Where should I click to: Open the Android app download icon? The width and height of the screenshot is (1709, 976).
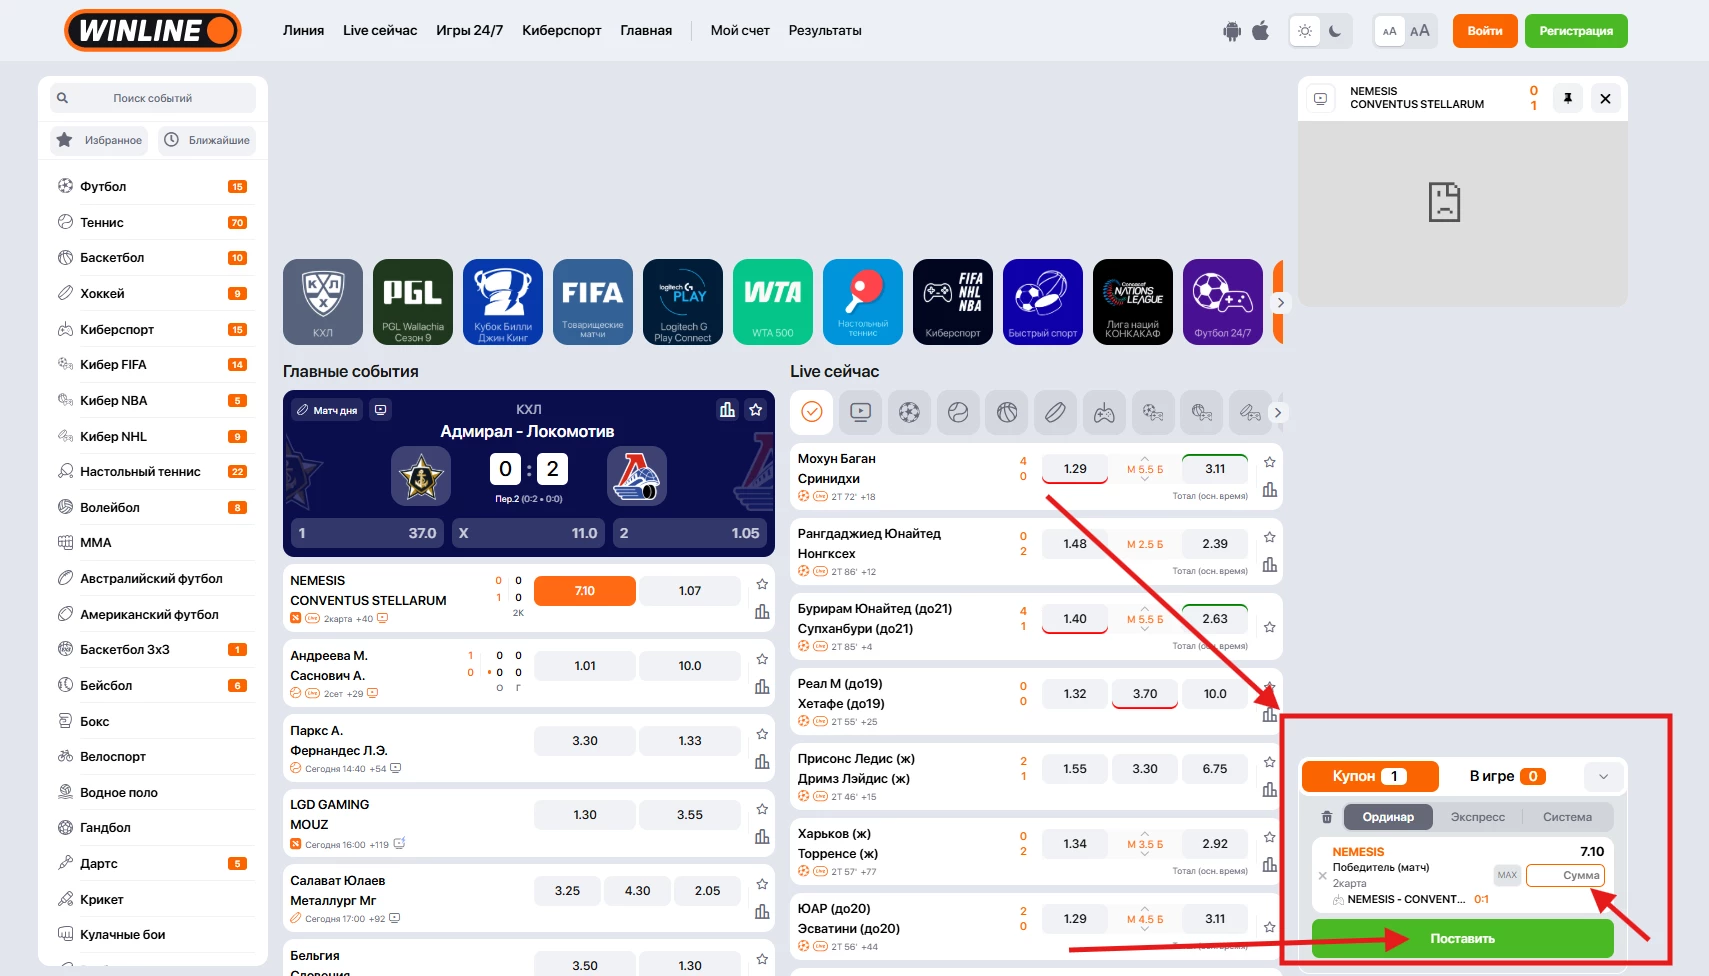[x=1232, y=31]
